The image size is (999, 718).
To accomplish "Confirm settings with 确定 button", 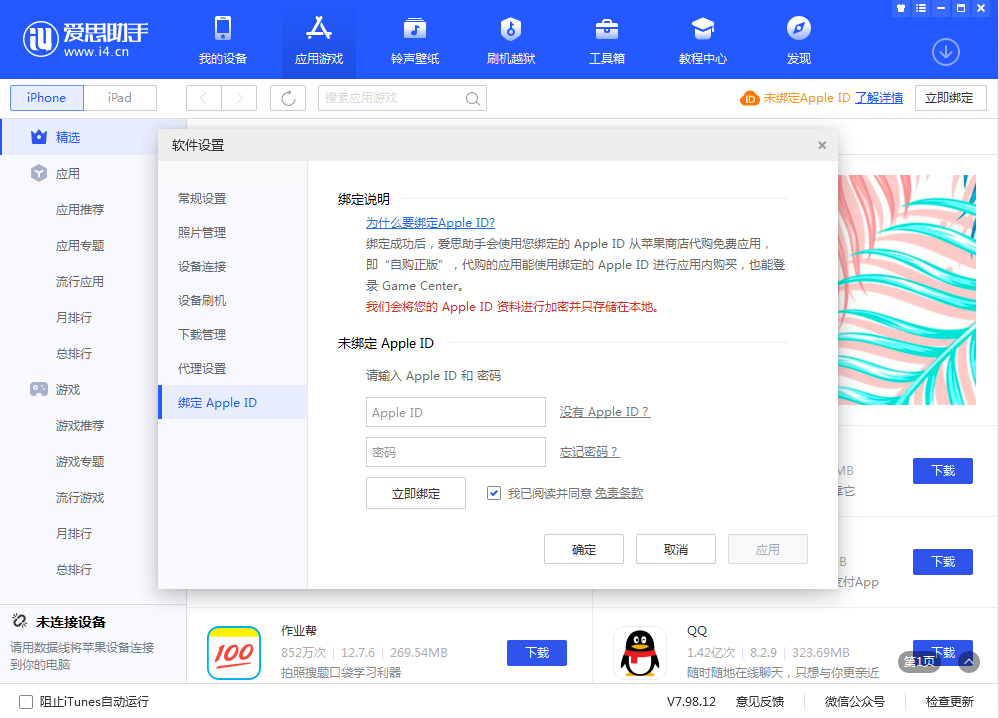I will tap(584, 549).
